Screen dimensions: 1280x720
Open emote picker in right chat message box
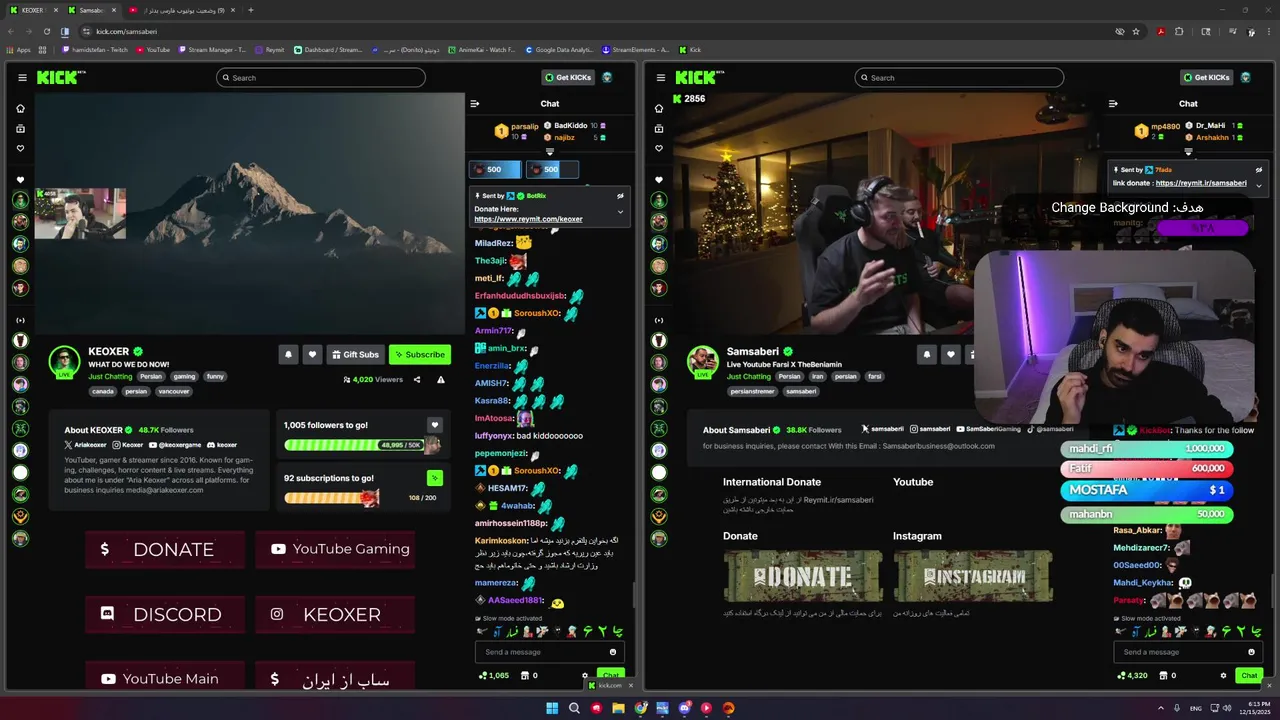[1251, 652]
